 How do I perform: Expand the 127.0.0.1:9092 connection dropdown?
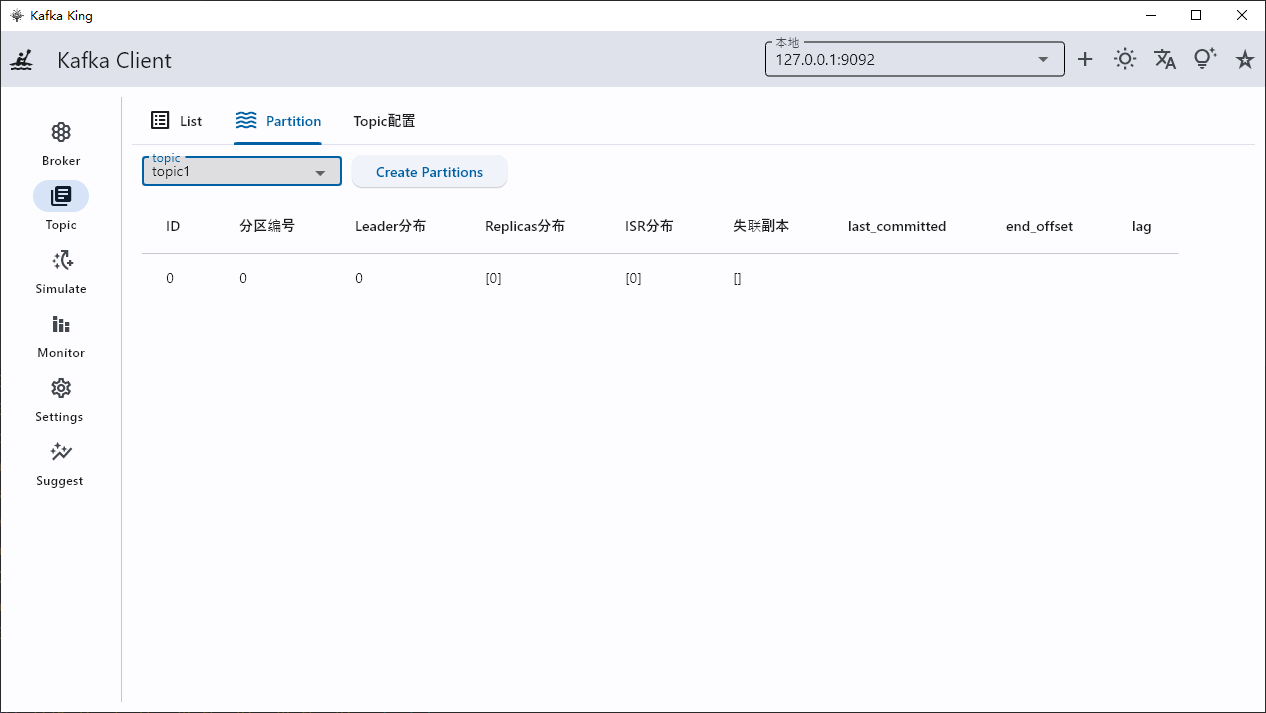1044,58
